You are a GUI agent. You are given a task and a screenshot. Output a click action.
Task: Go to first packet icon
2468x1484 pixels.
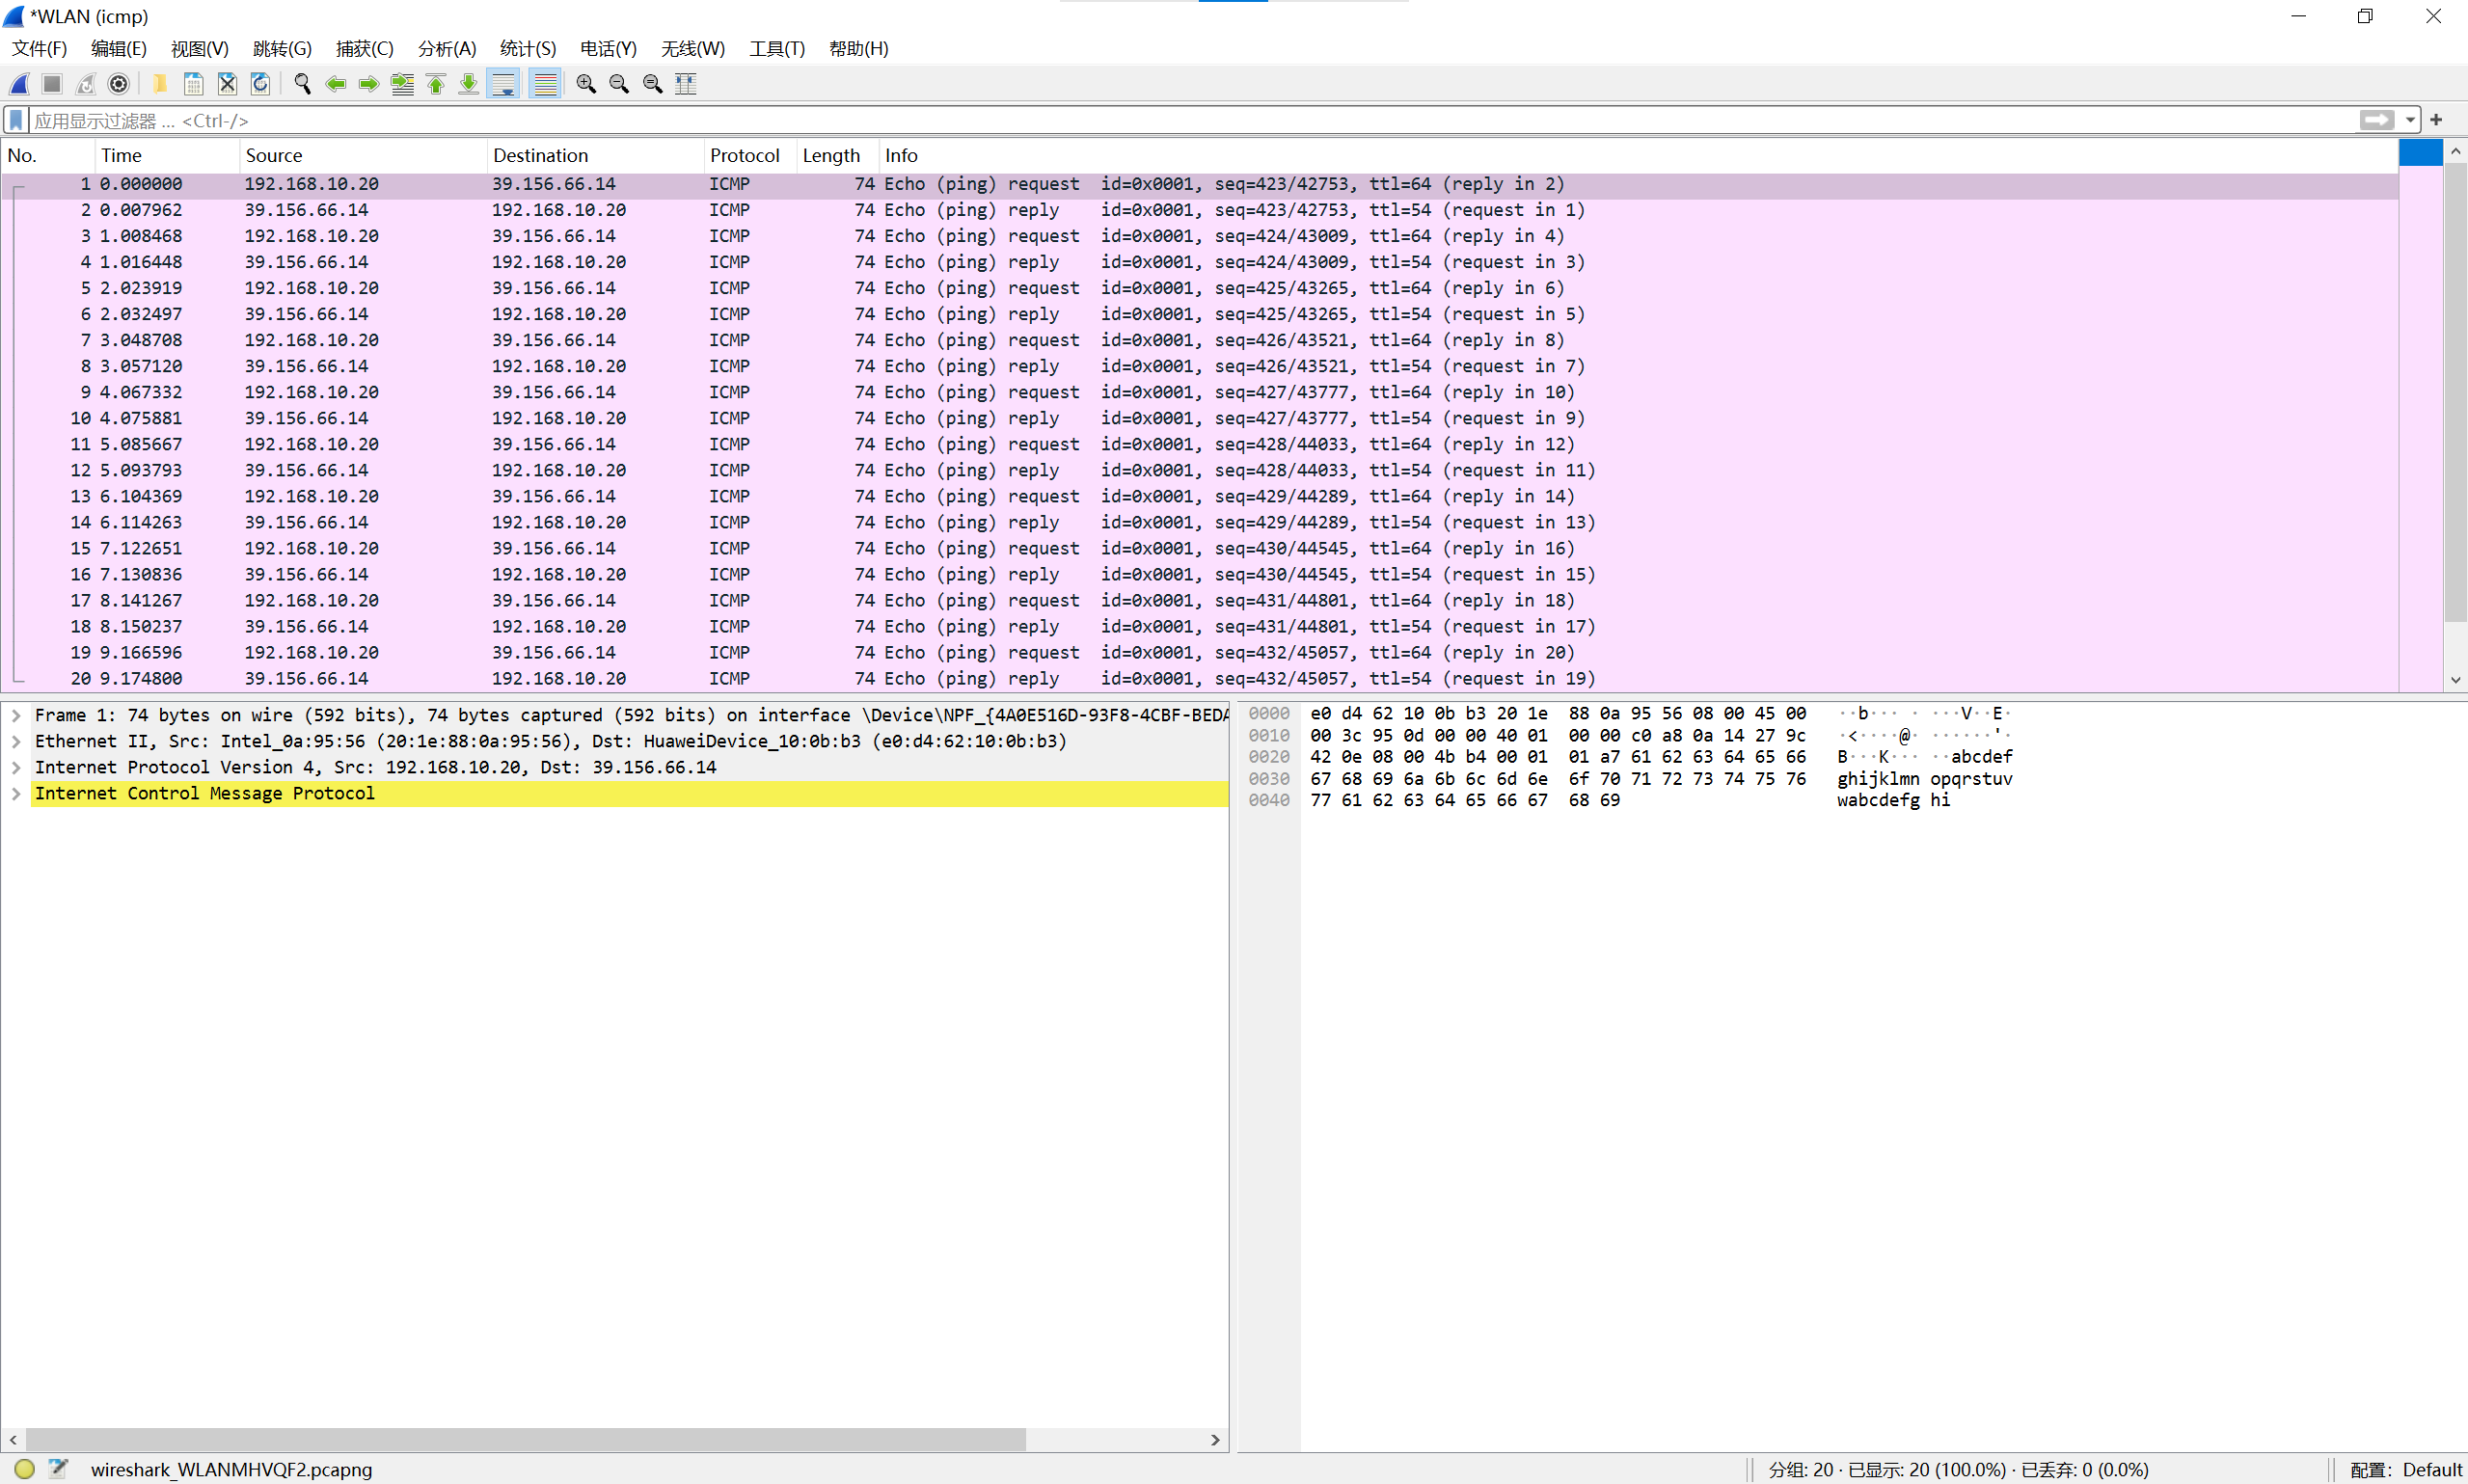[436, 84]
